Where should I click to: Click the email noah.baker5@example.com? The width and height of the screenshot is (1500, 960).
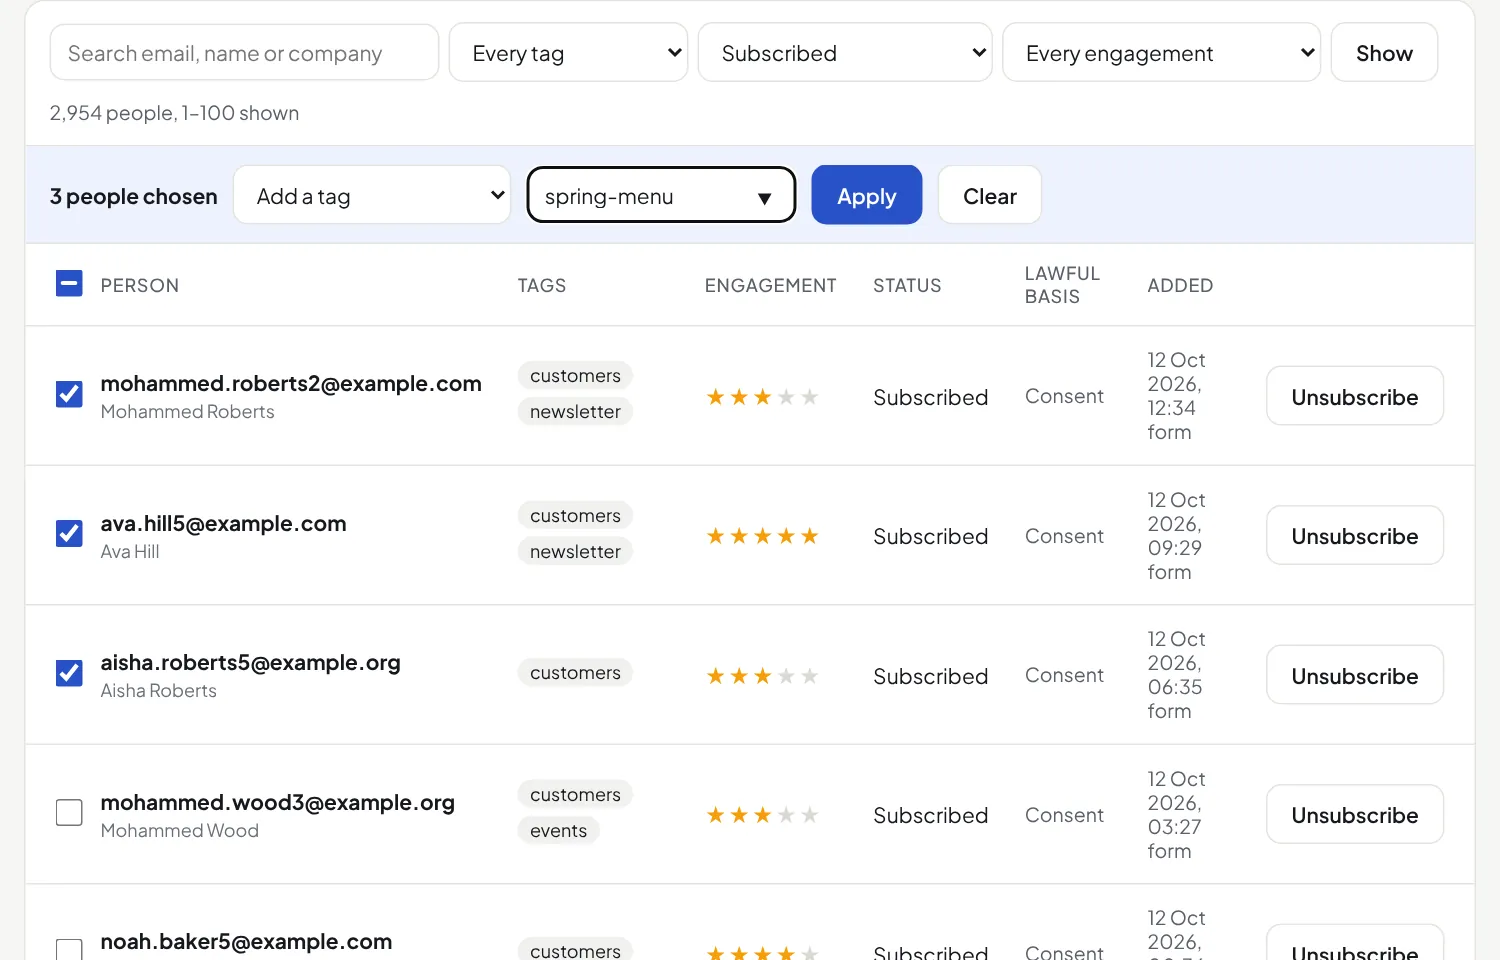pyautogui.click(x=246, y=941)
